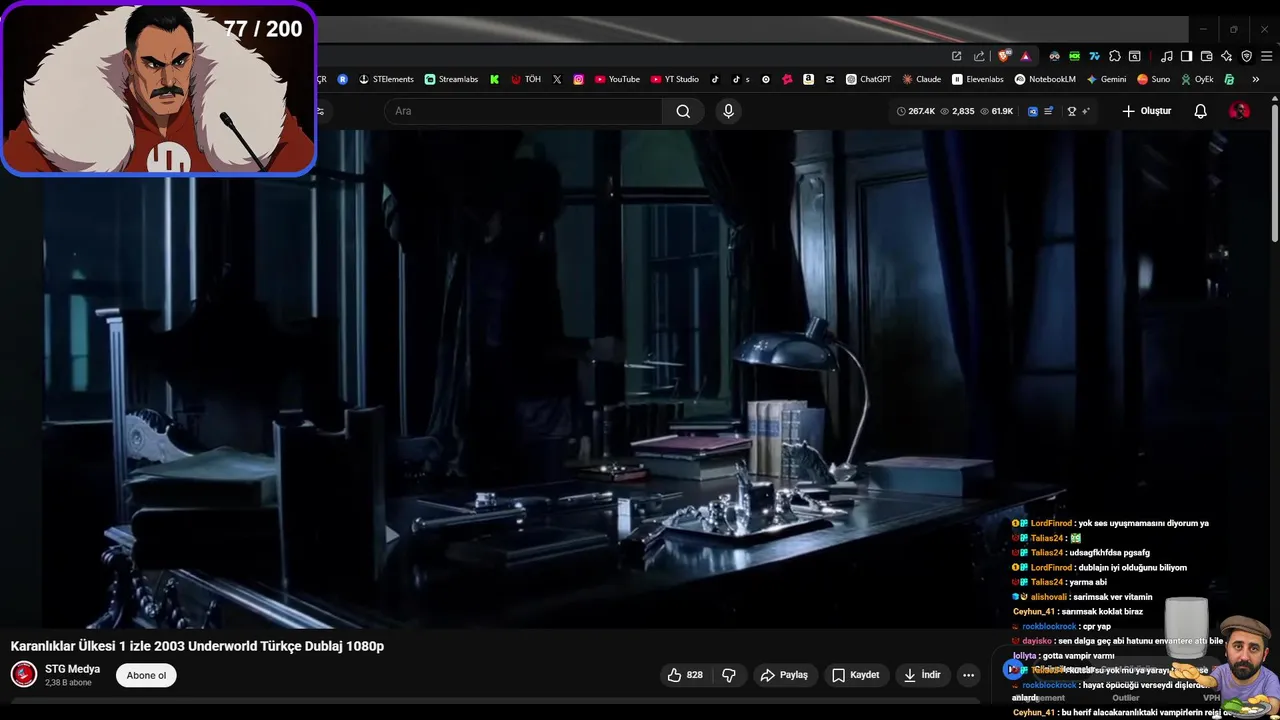The height and width of the screenshot is (720, 1280).
Task: Click the 267.4K stat with clock icon
Action: (x=916, y=111)
